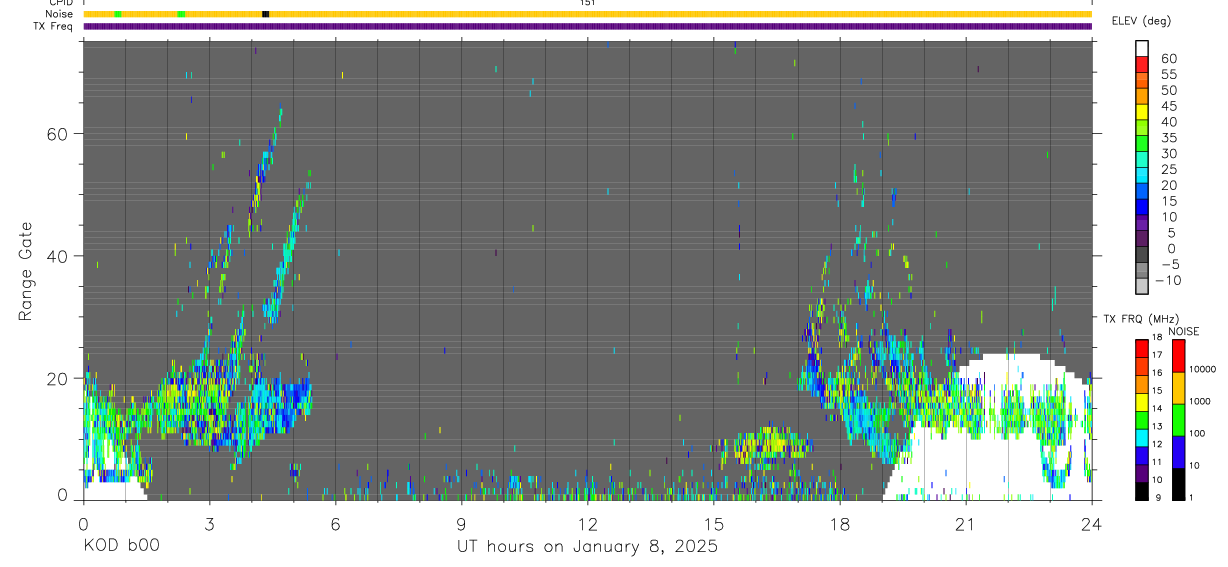Click the '30' label on elevation colorbar
Screen dimensions: 1228x567
(x=1168, y=153)
